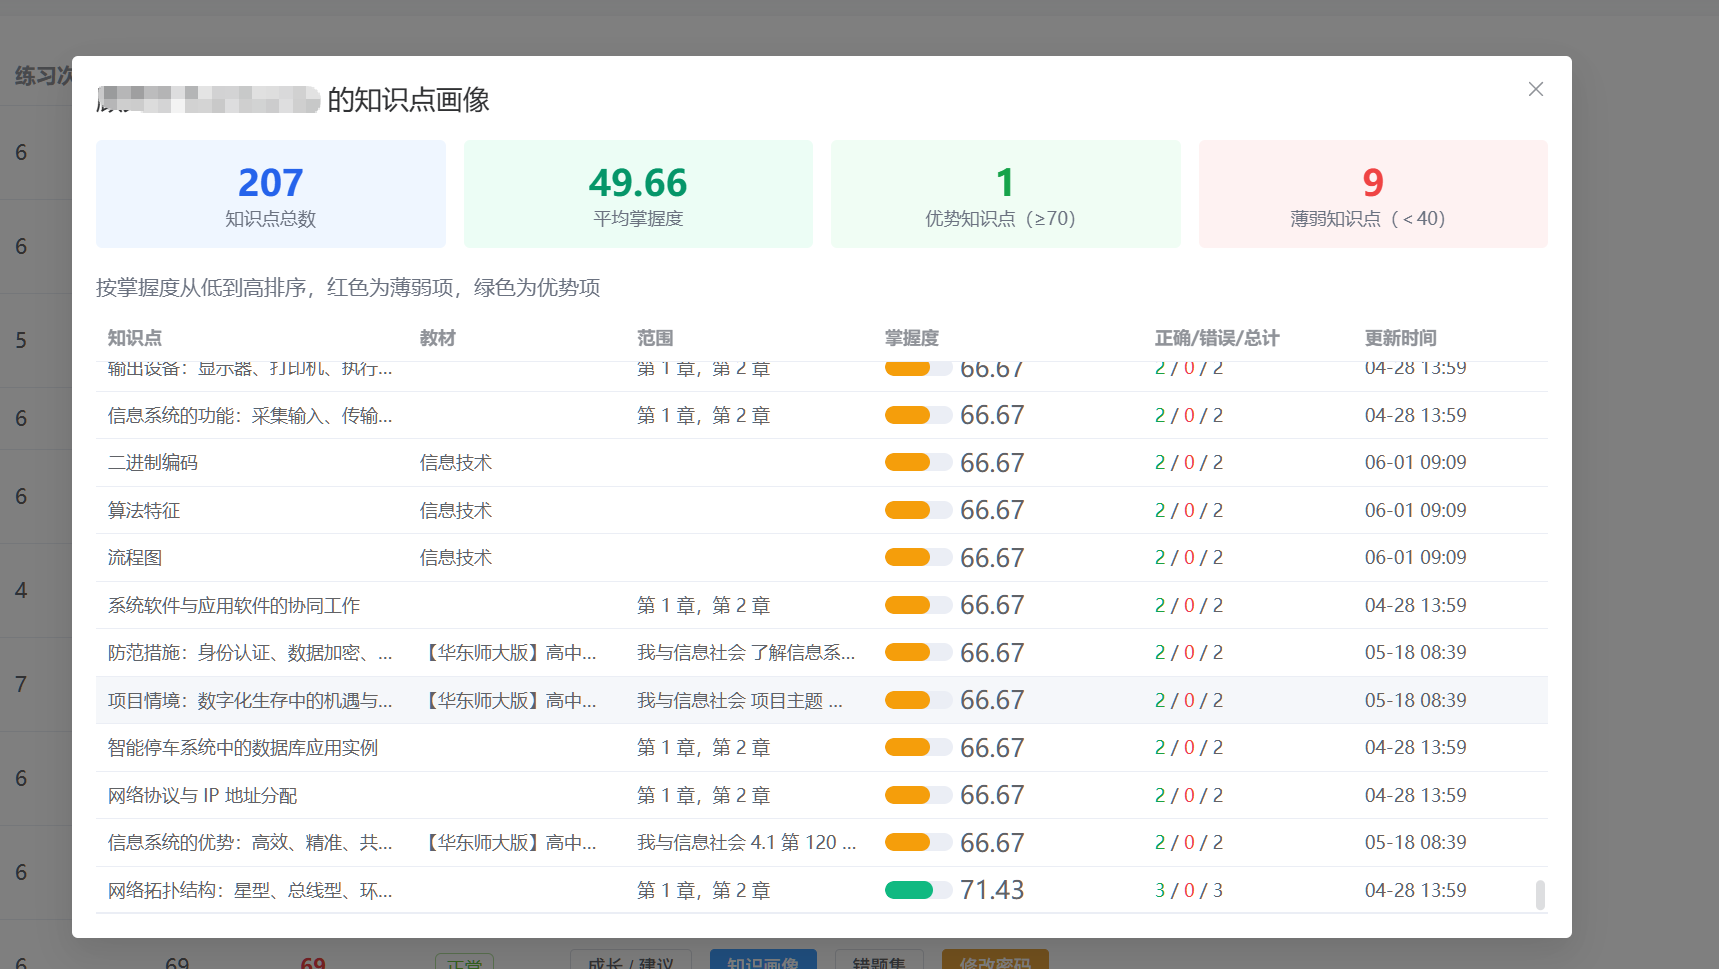The height and width of the screenshot is (969, 1719).
Task: Click the 范围 column header
Action: pyautogui.click(x=655, y=338)
